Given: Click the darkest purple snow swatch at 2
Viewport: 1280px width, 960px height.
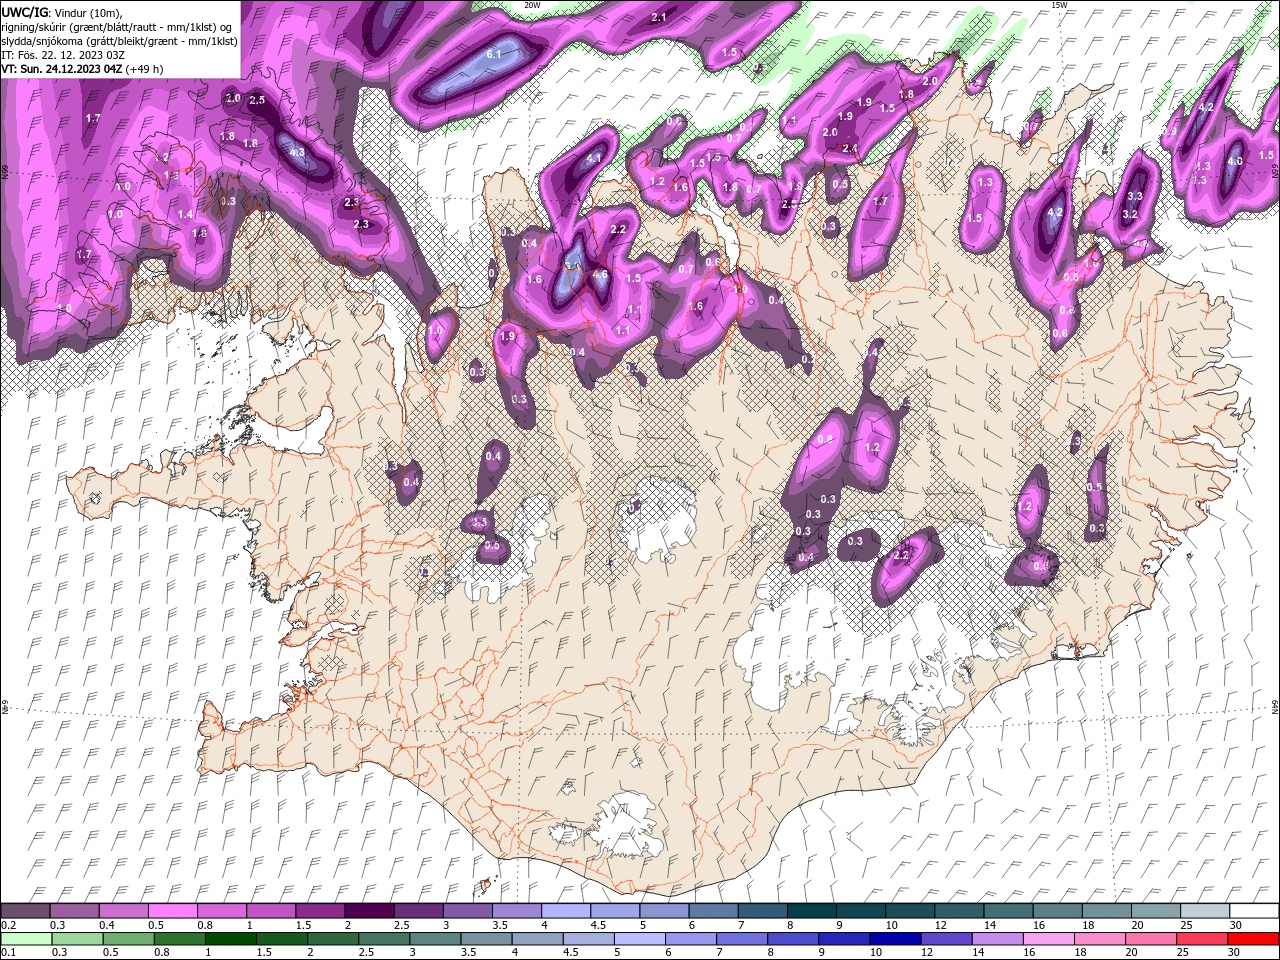Looking at the screenshot, I should click(368, 911).
